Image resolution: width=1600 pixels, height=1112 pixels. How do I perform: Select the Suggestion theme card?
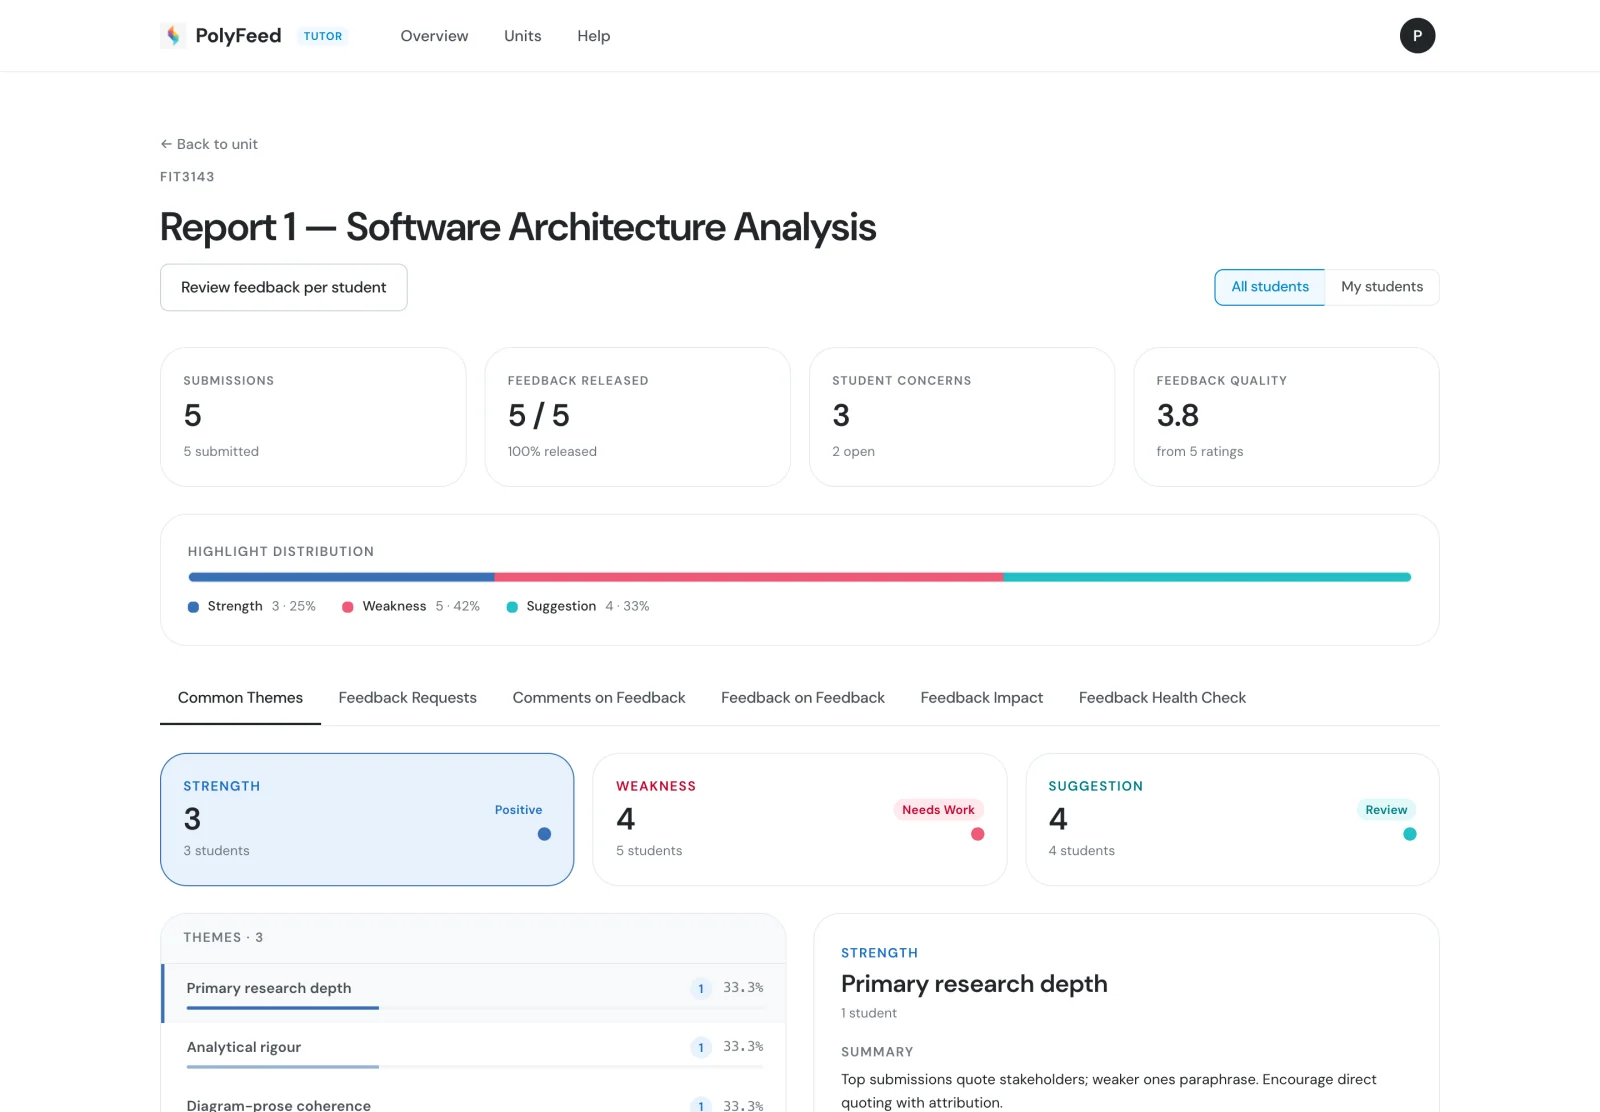tap(1232, 819)
